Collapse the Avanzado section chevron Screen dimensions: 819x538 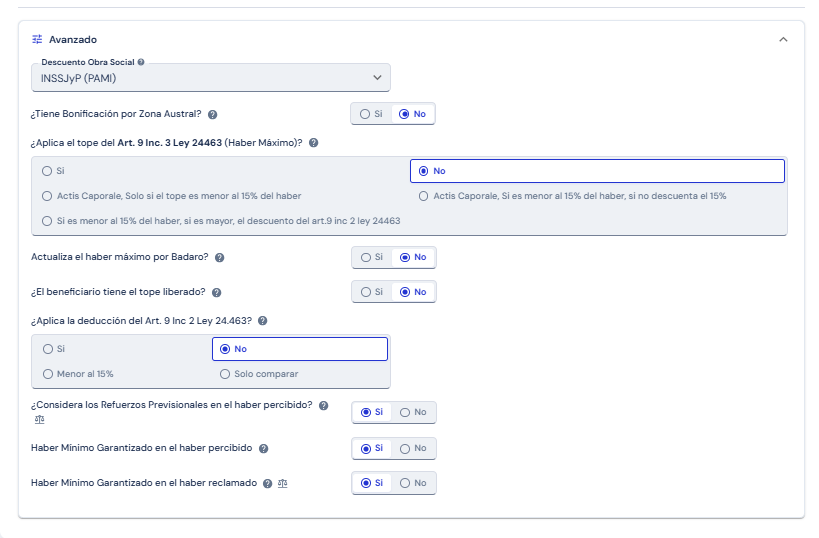[783, 40]
